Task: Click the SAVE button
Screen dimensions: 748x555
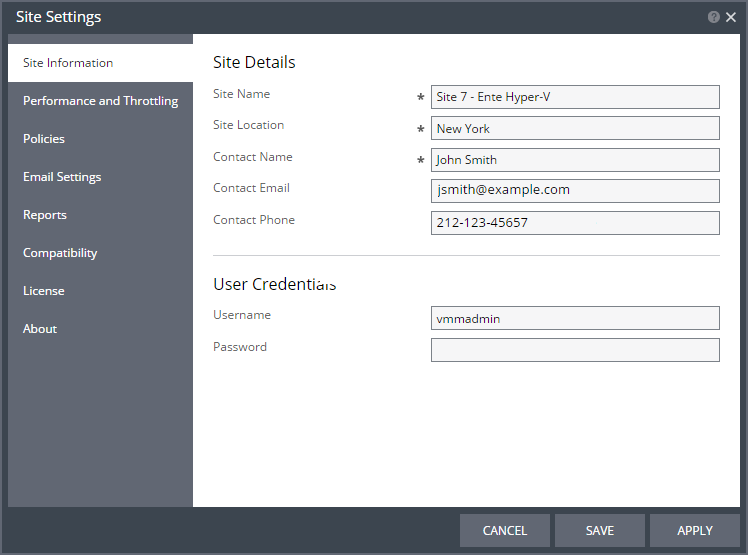Action: click(x=600, y=531)
